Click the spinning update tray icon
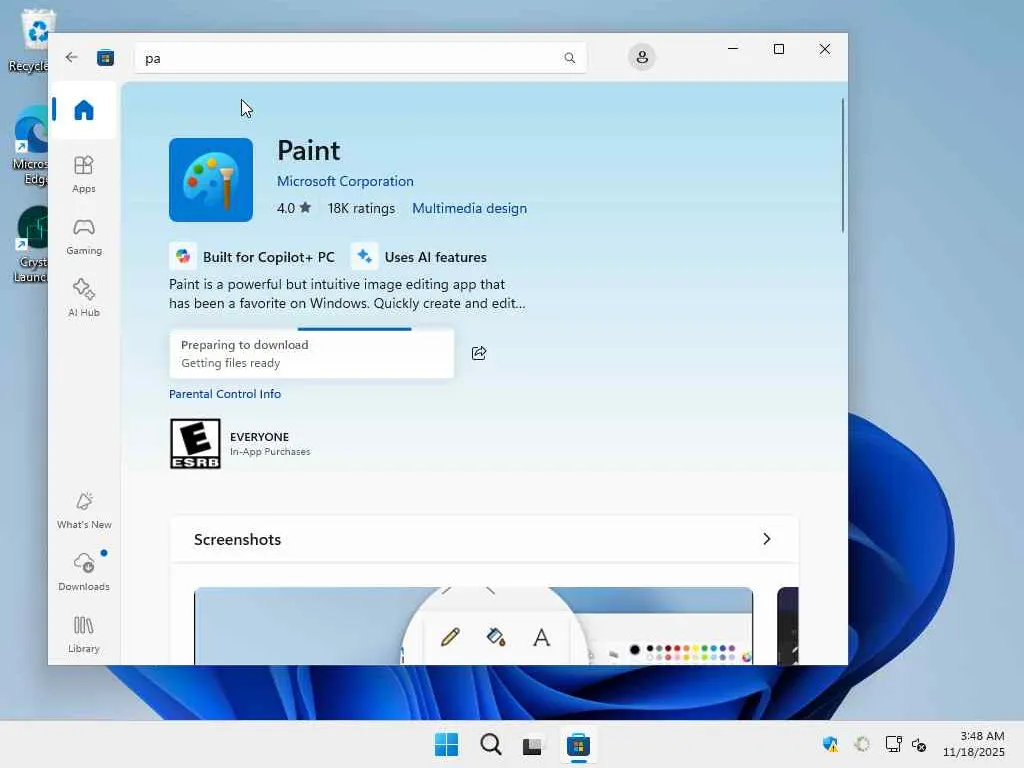 pyautogui.click(x=862, y=744)
